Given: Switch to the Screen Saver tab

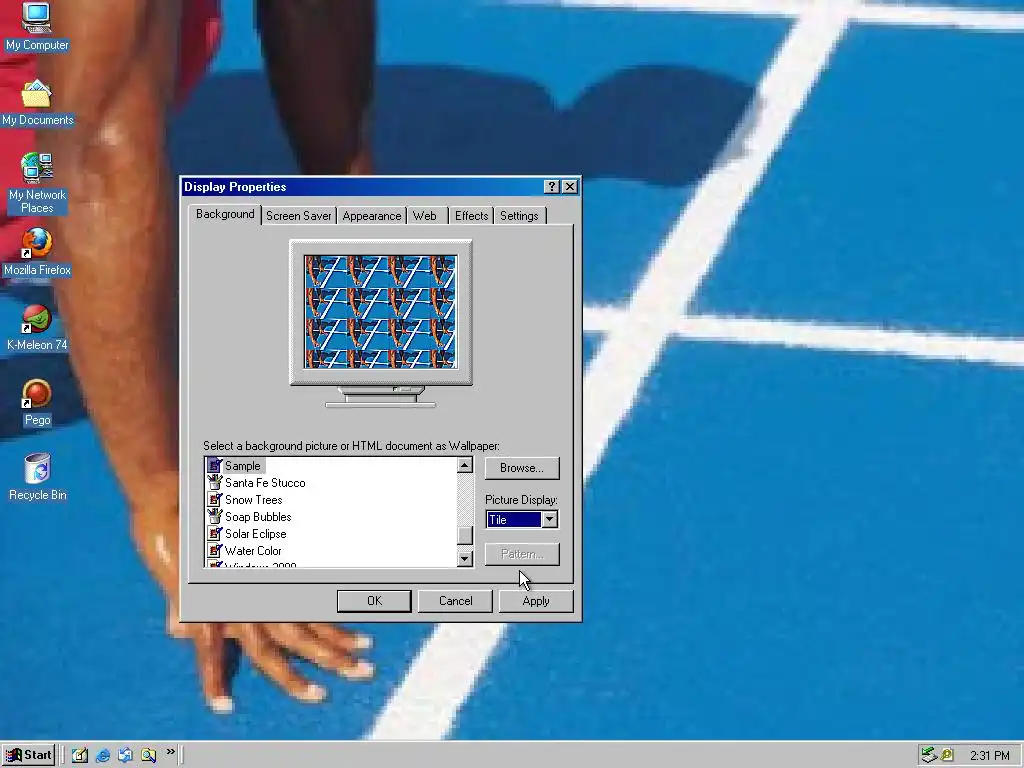Looking at the screenshot, I should click(x=298, y=216).
